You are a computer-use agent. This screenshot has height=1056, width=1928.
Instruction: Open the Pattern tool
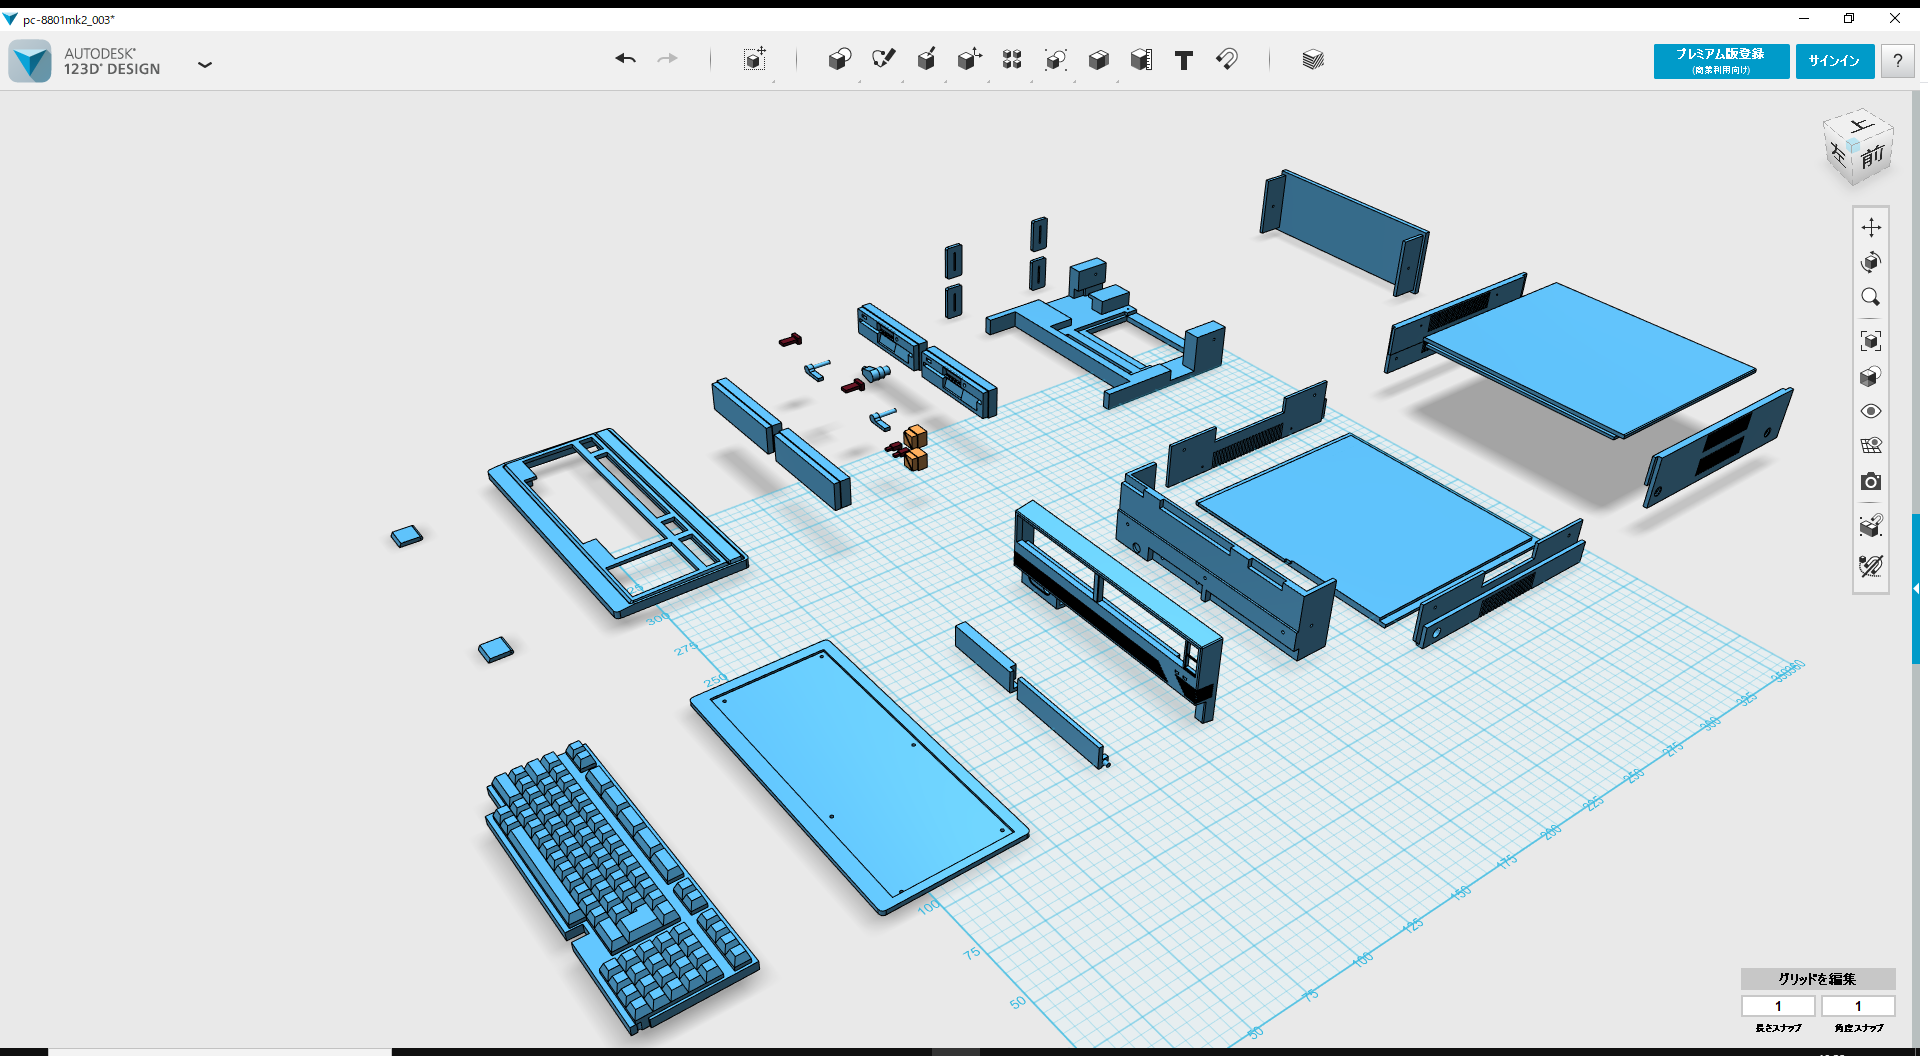pyautogui.click(x=1012, y=60)
